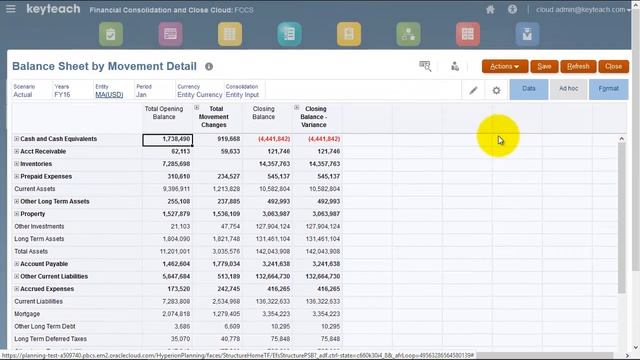Select Current Assets row label

coord(35,189)
